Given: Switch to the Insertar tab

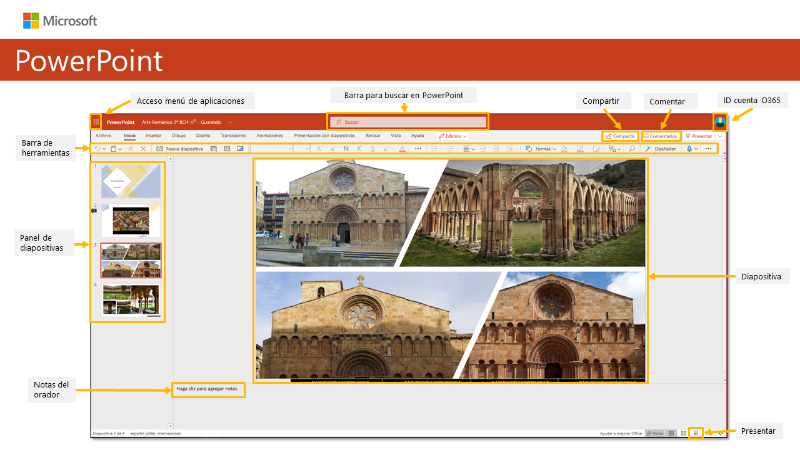Looking at the screenshot, I should pyautogui.click(x=154, y=136).
